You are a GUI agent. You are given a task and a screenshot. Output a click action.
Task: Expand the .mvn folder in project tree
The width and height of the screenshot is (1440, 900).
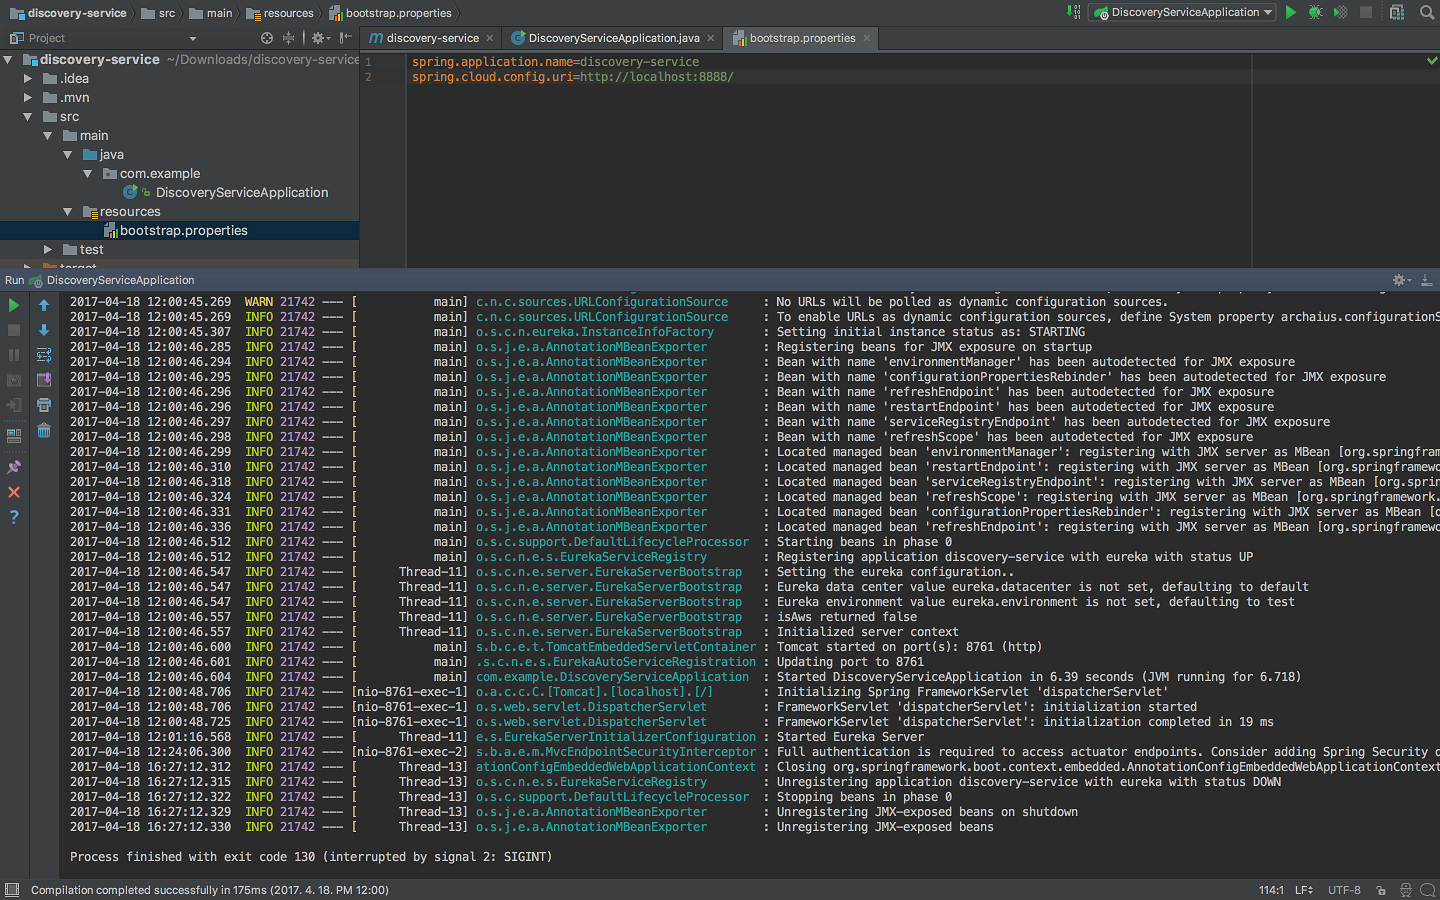click(x=28, y=98)
